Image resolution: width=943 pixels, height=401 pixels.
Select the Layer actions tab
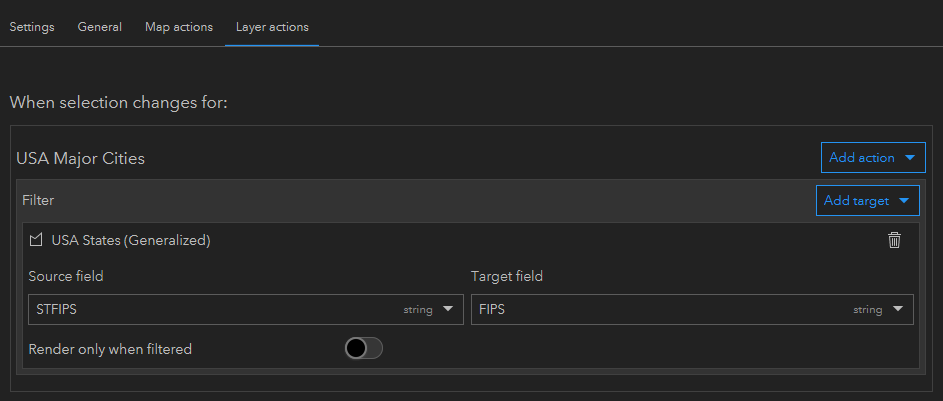pyautogui.click(x=272, y=27)
